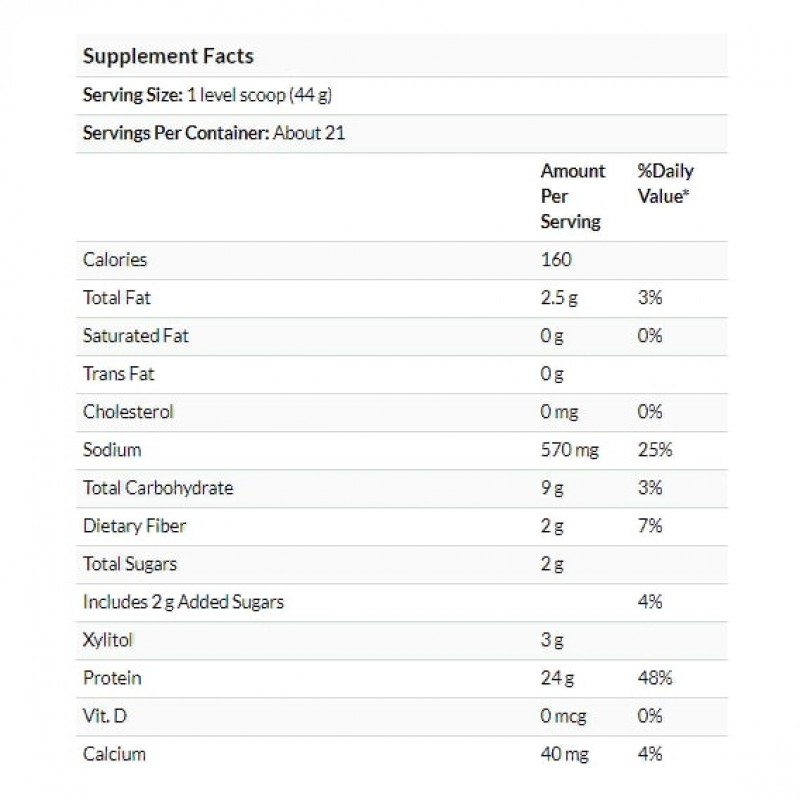Click Servings Per Container row

coord(214,133)
